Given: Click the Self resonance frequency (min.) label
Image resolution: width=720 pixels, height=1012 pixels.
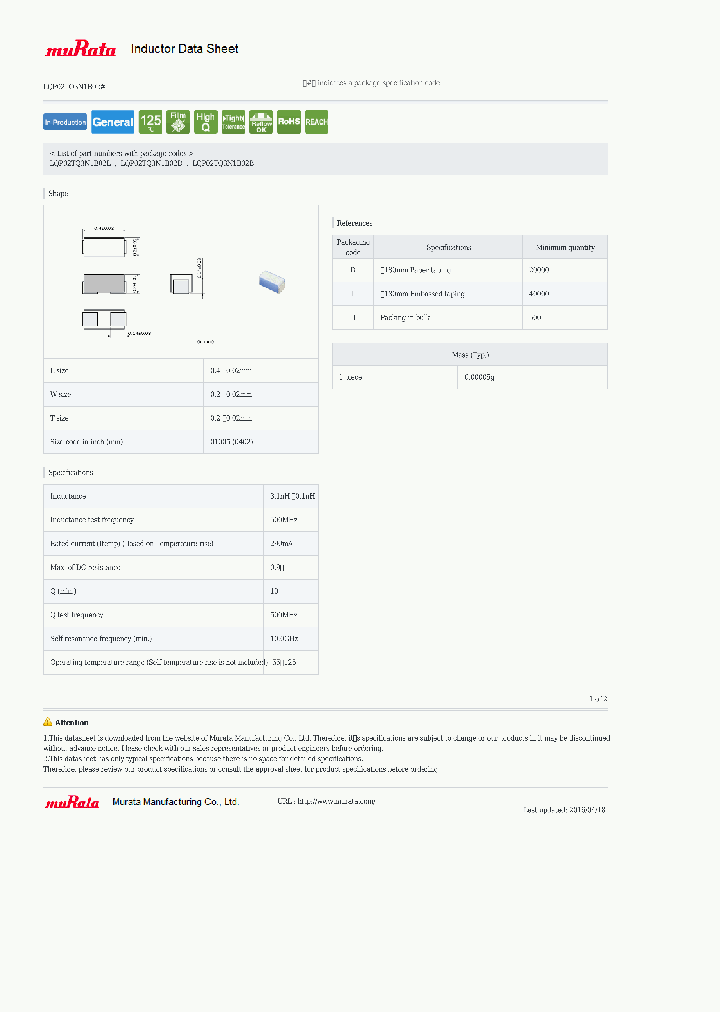Looking at the screenshot, I should pyautogui.click(x=101, y=638).
